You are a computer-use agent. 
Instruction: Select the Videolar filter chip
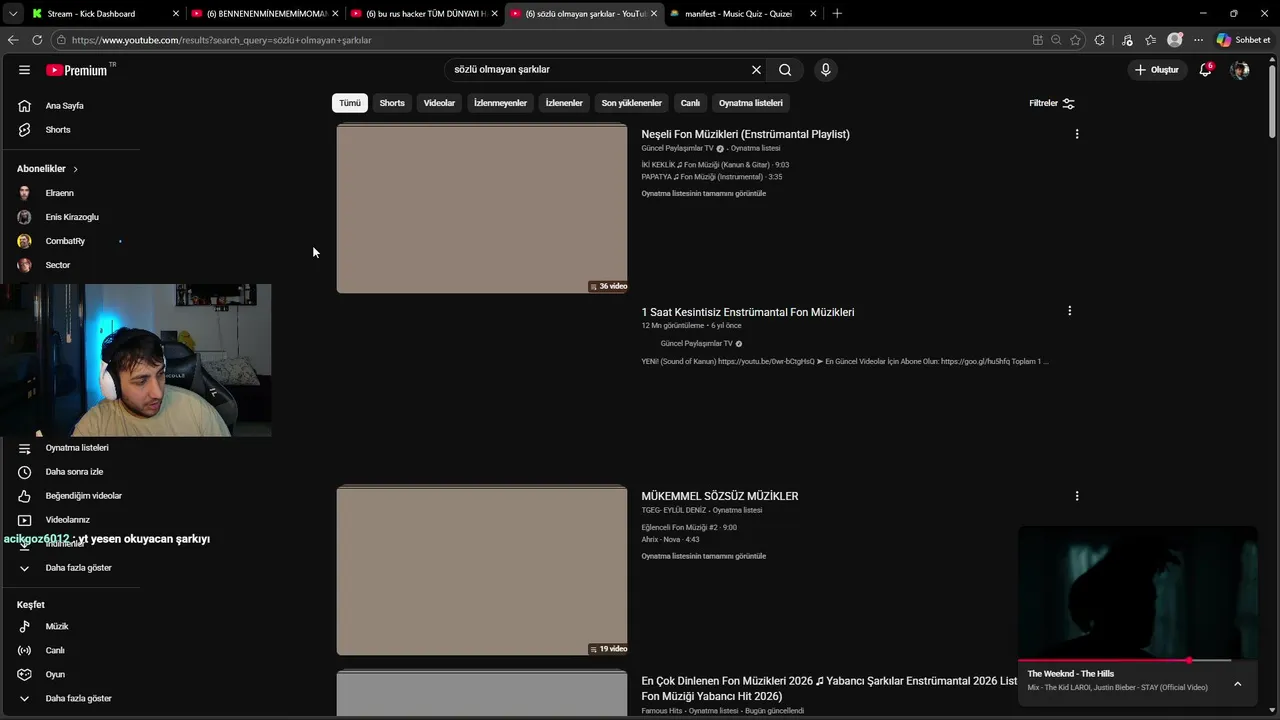(x=439, y=103)
